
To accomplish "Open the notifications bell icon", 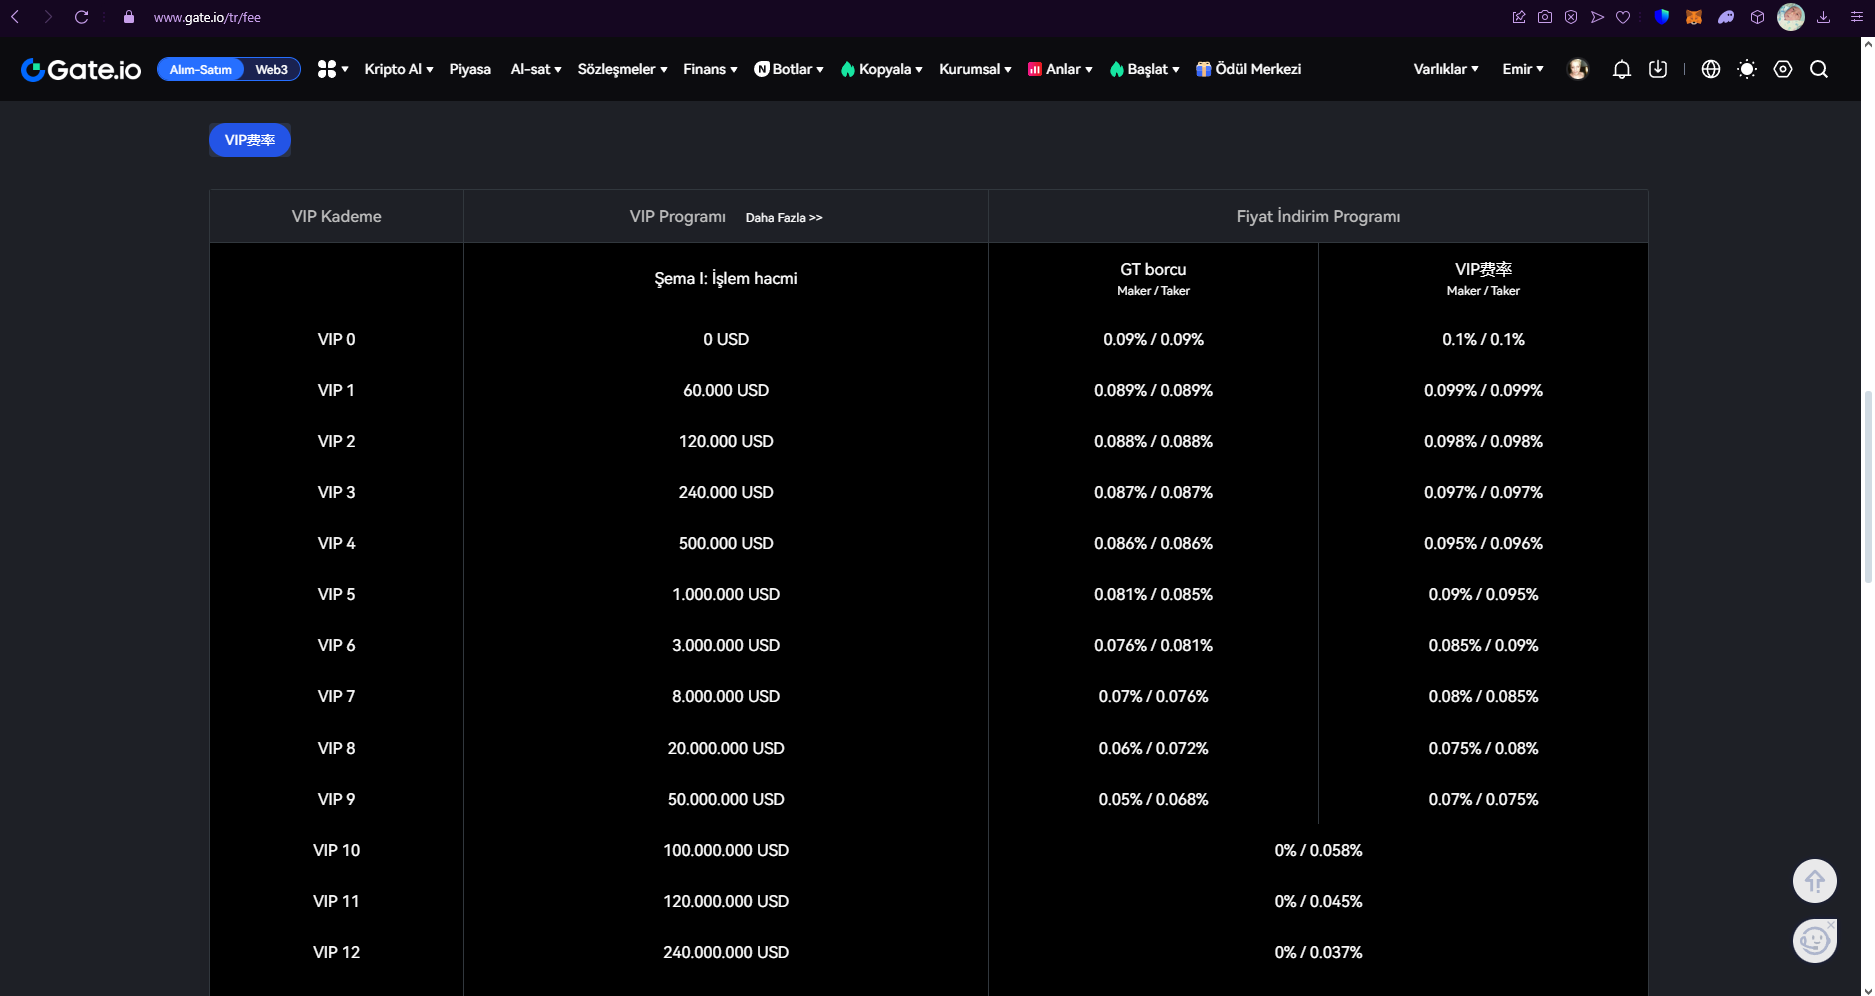I will click(x=1621, y=69).
